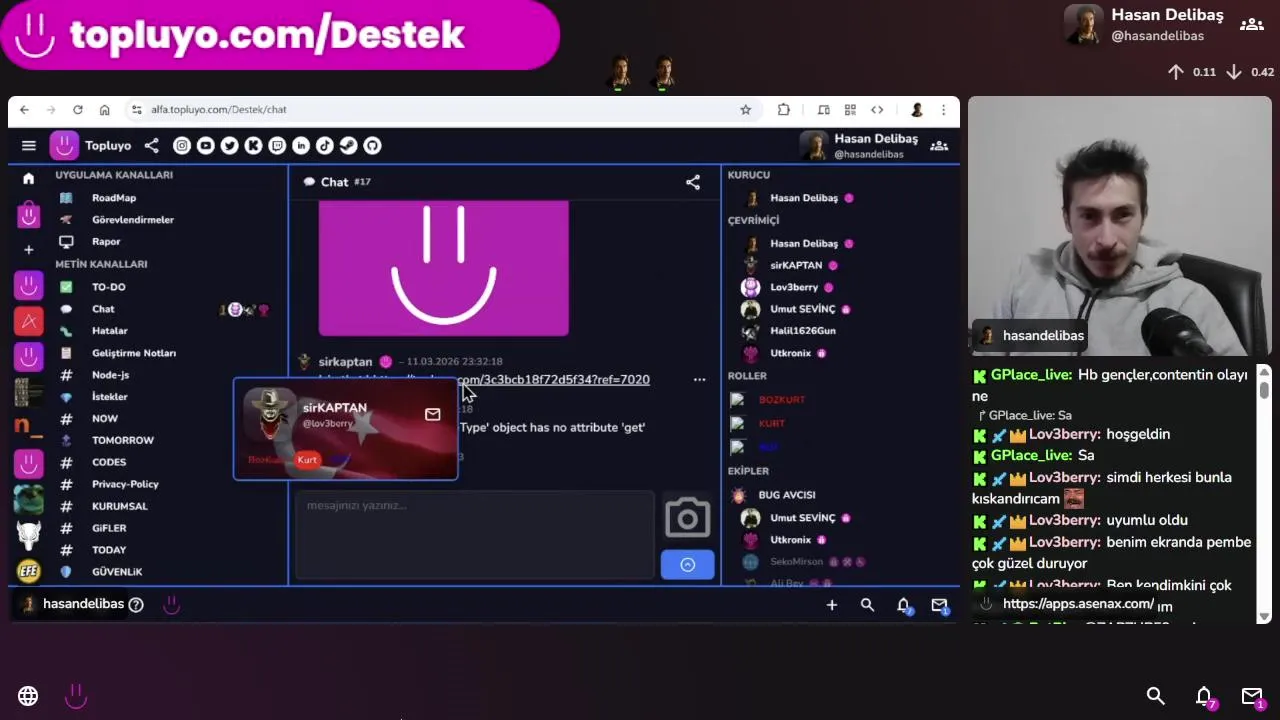Open the three-dot menu on sirkaptan's message
1280x720 pixels.
[700, 380]
